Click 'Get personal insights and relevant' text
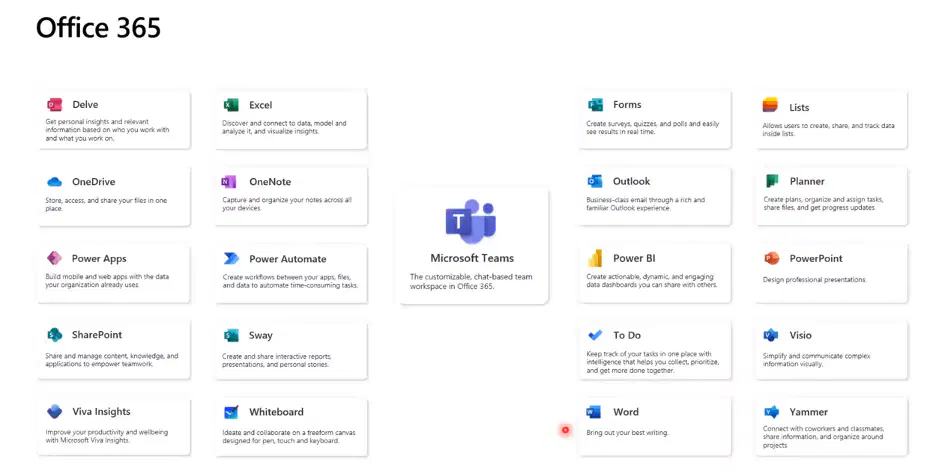The width and height of the screenshot is (936, 472). (x=107, y=129)
